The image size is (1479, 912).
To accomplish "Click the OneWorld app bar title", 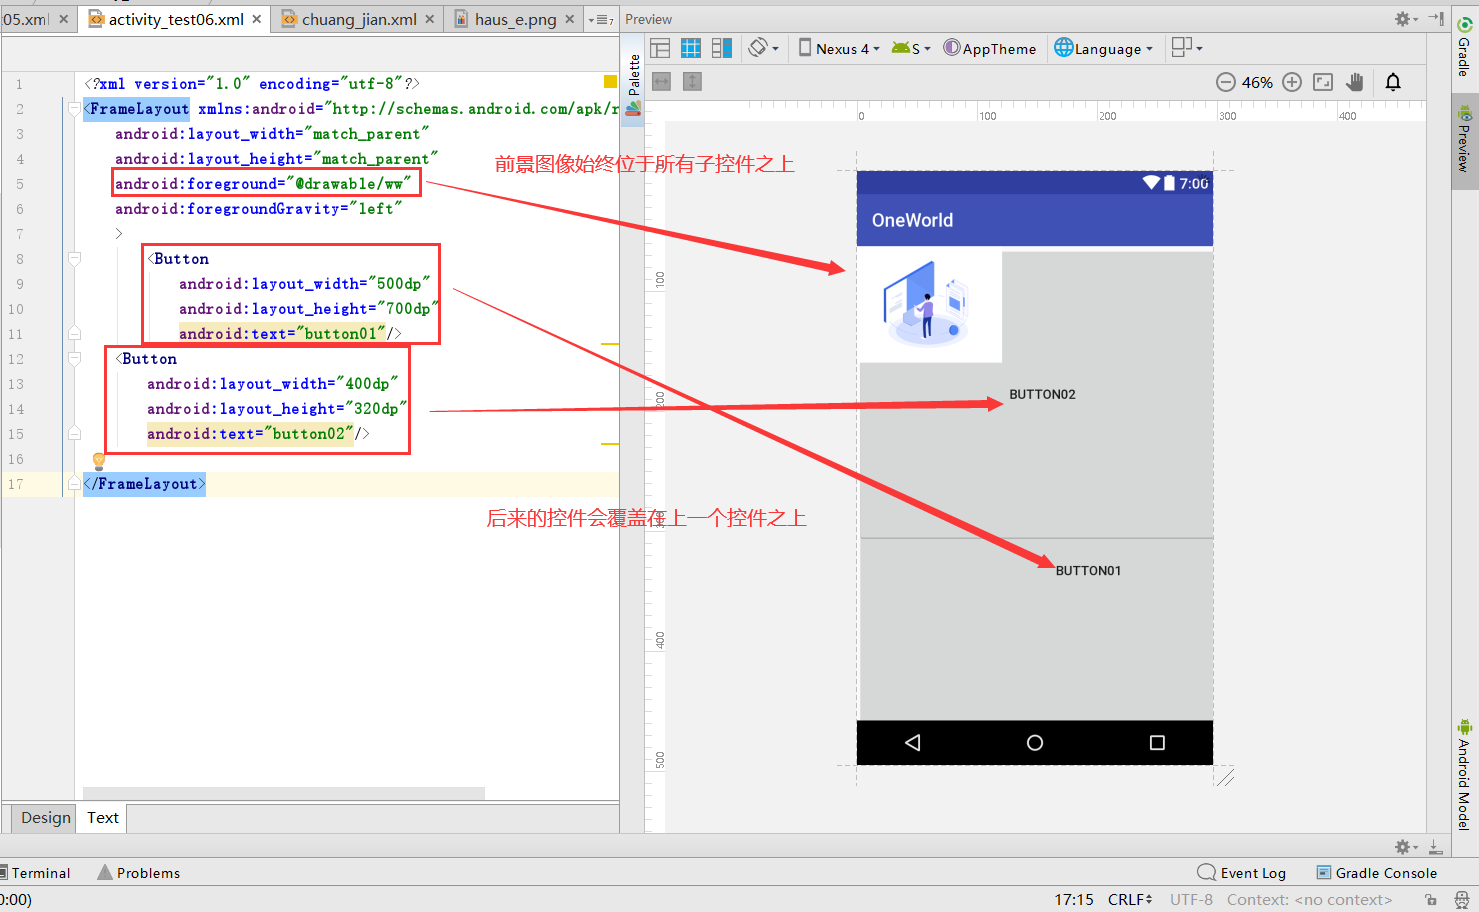I will [912, 220].
